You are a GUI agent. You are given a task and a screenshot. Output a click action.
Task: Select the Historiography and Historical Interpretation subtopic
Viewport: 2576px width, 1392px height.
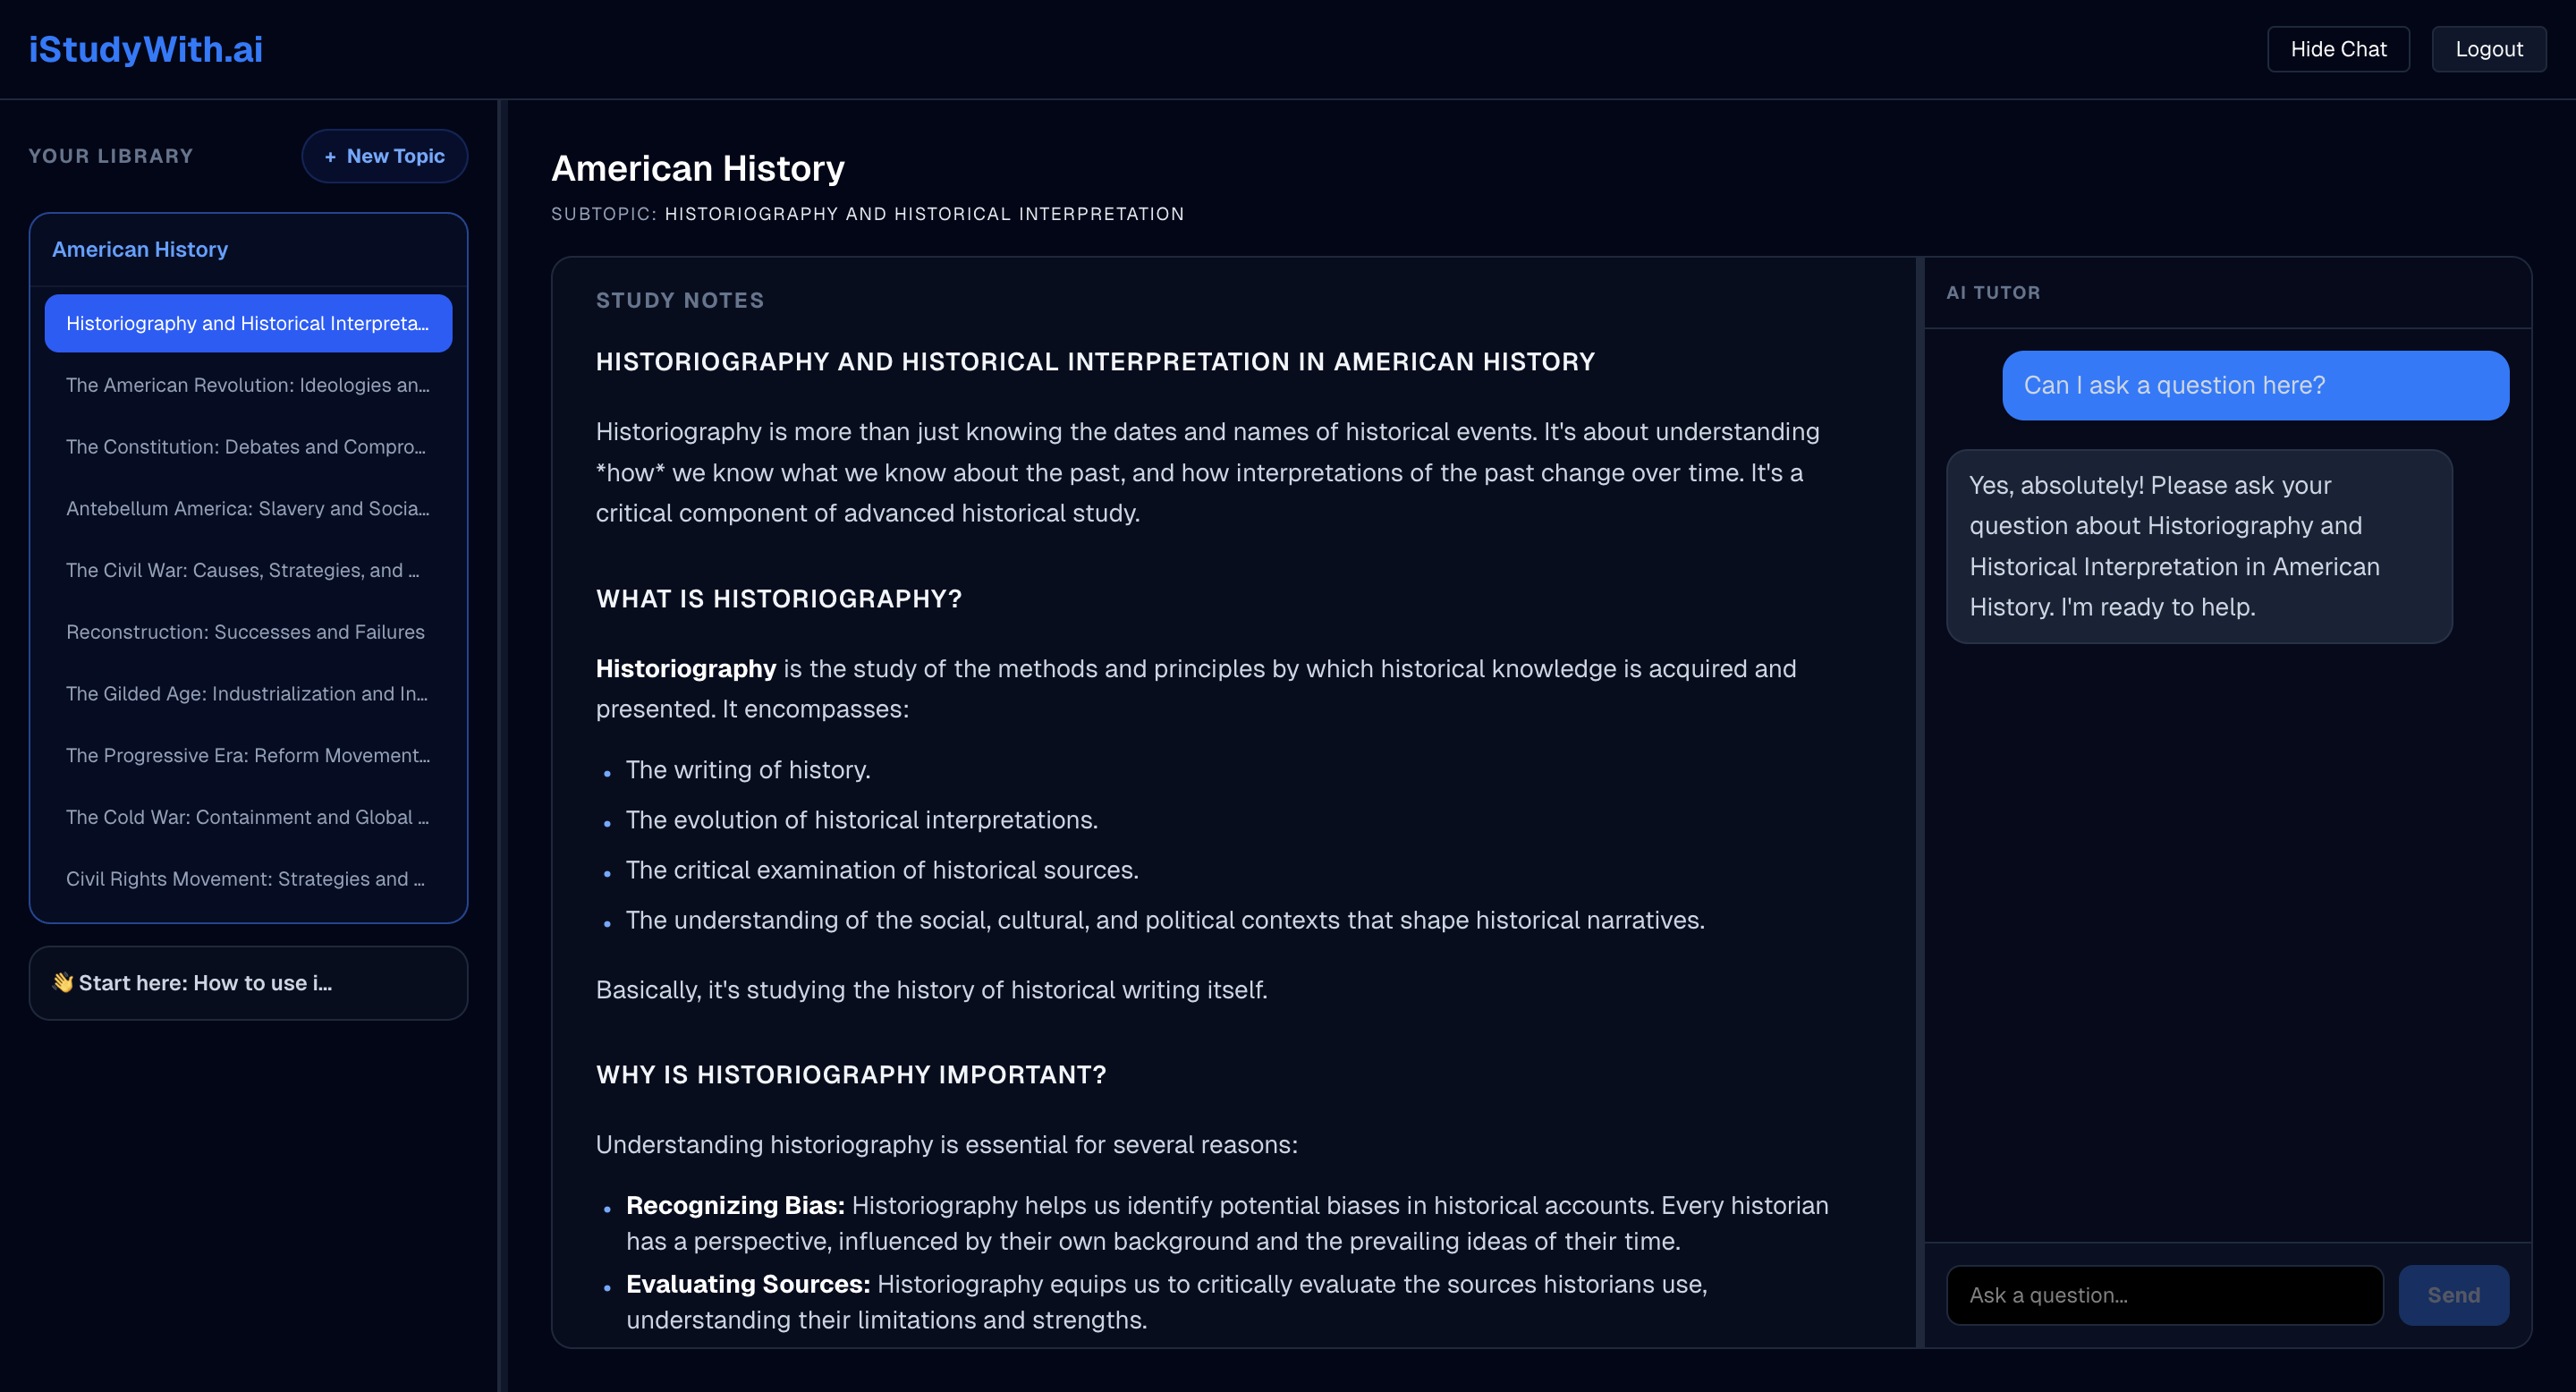(248, 323)
